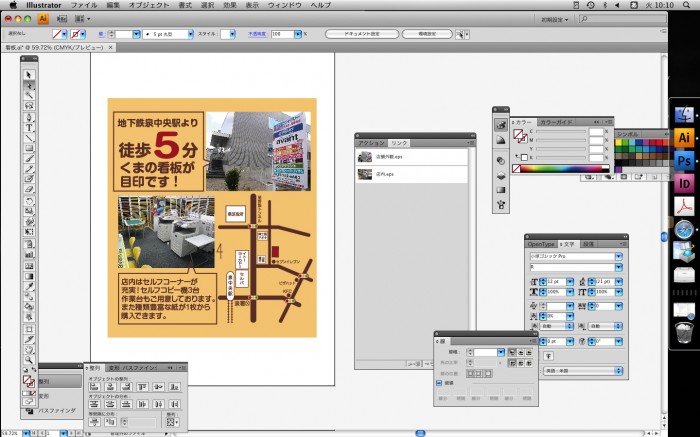700x437 pixels.
Task: Open the opacity value dropdown
Action: tap(298, 34)
